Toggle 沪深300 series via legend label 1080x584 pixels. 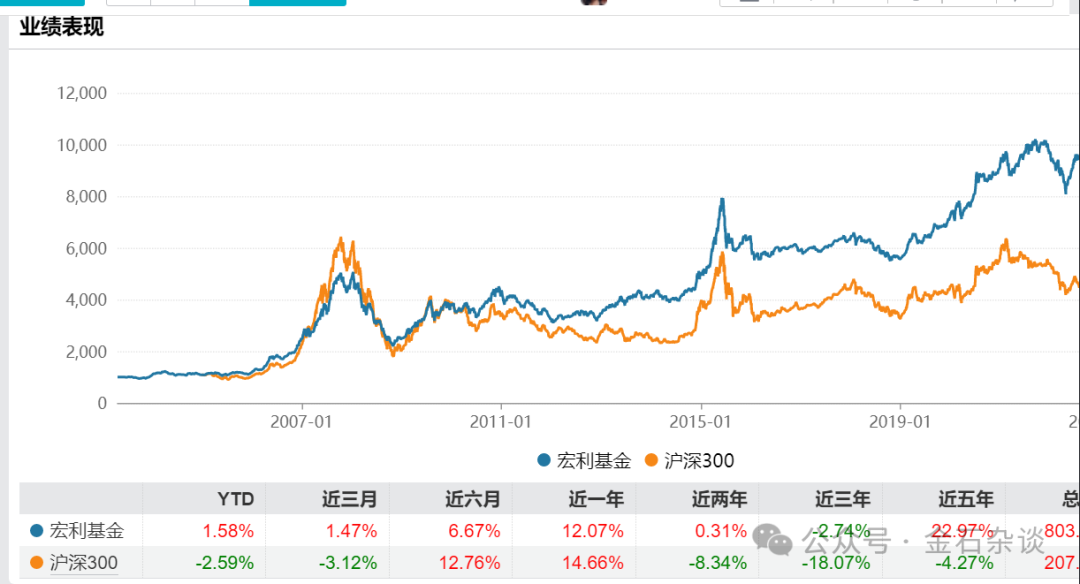[698, 461]
